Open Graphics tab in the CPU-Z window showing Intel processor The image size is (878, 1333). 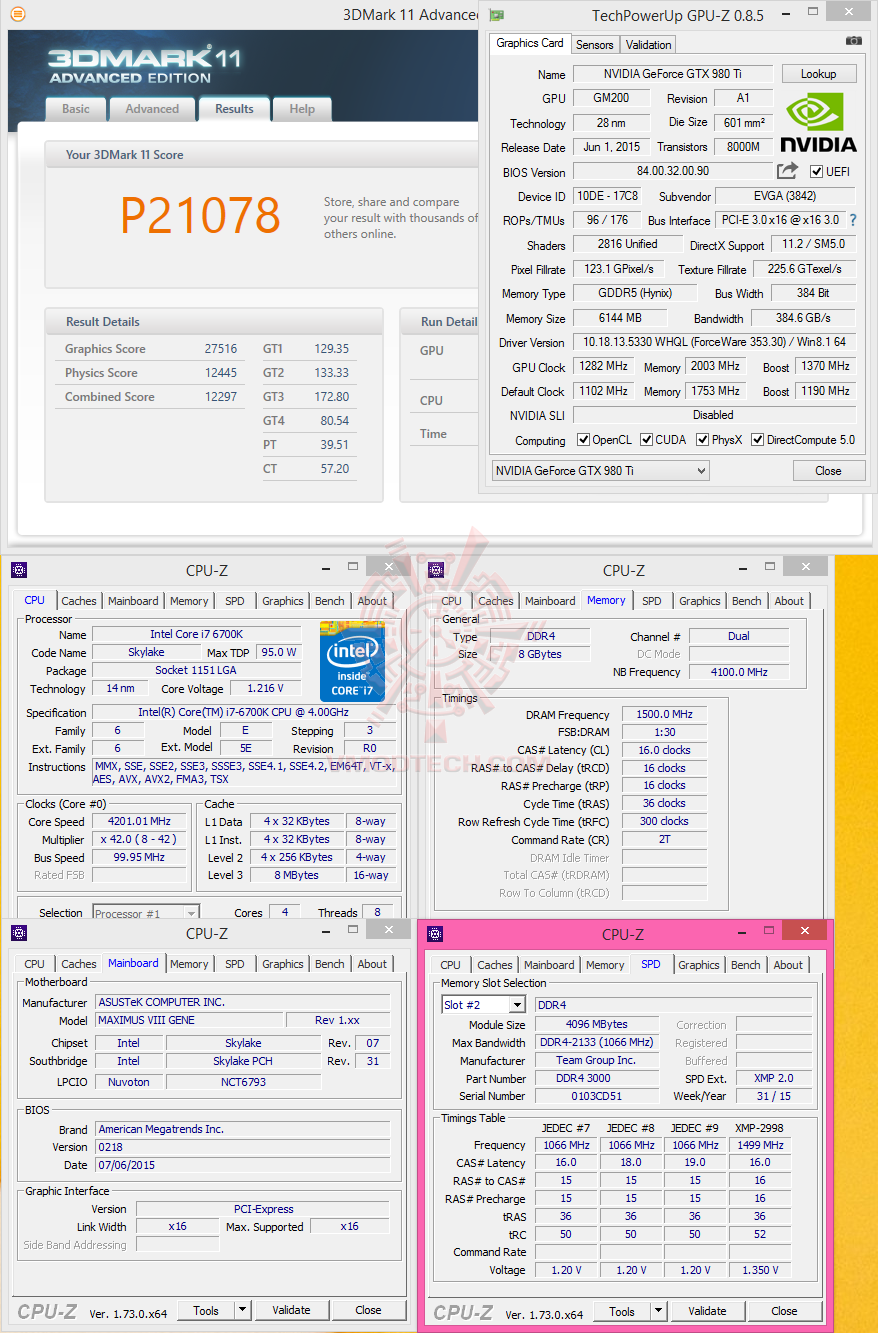pyautogui.click(x=283, y=601)
